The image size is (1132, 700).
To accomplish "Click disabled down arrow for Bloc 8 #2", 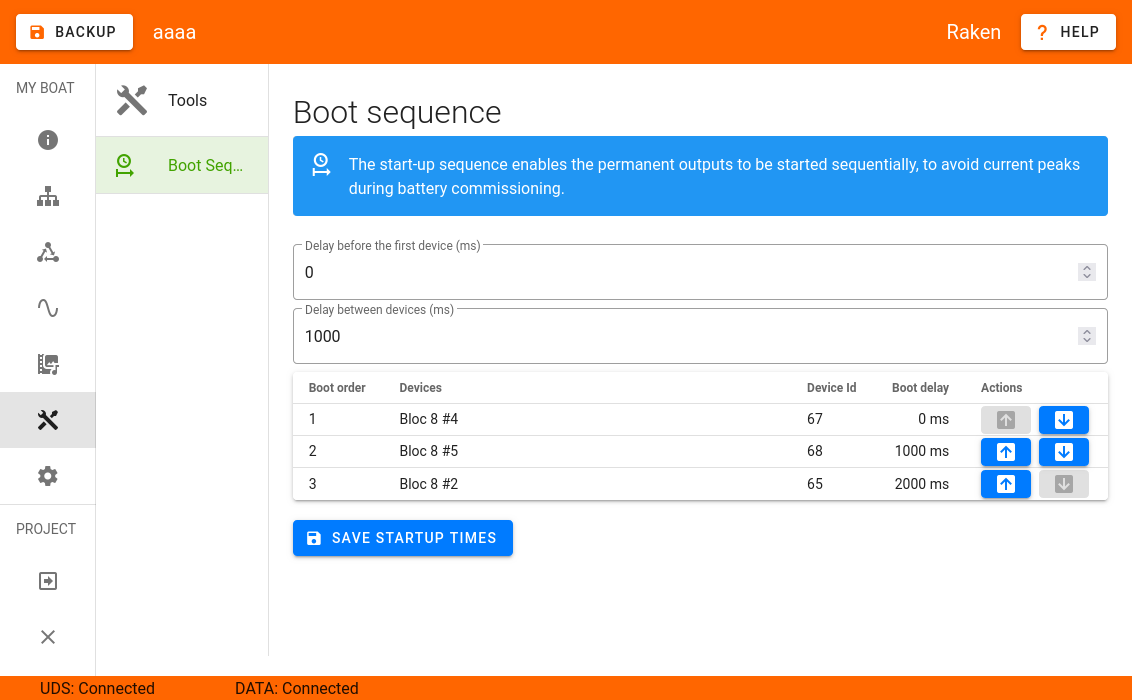I will pos(1063,484).
